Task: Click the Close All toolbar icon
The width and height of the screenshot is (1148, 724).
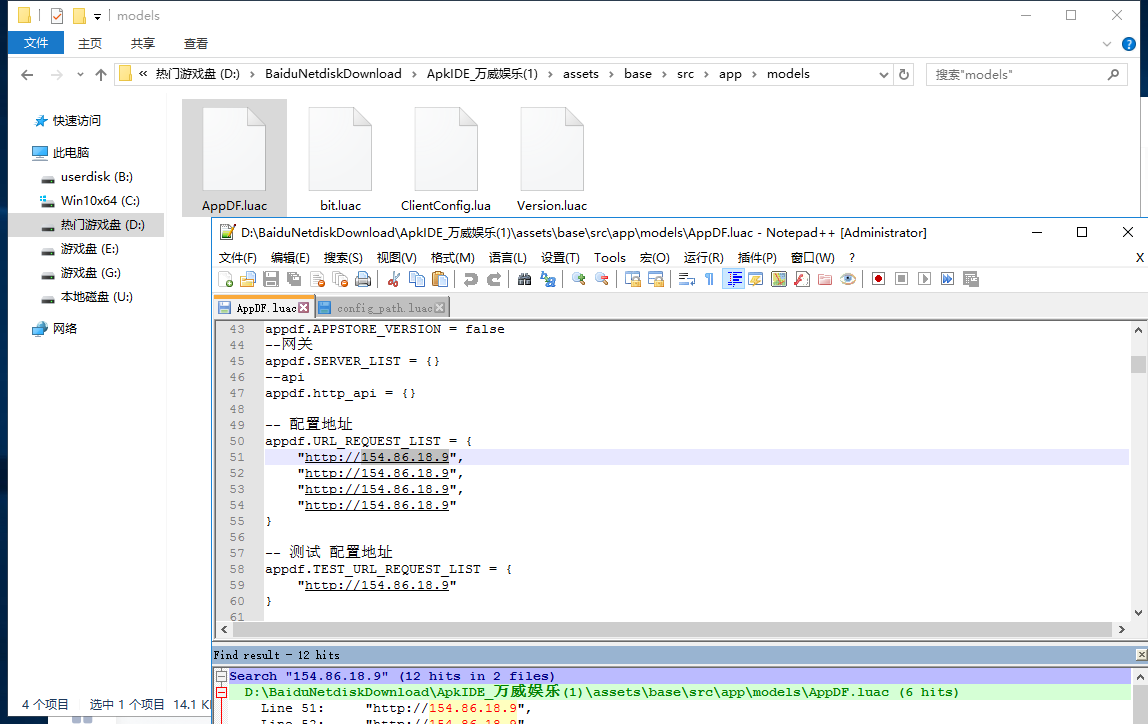Action: (x=340, y=279)
